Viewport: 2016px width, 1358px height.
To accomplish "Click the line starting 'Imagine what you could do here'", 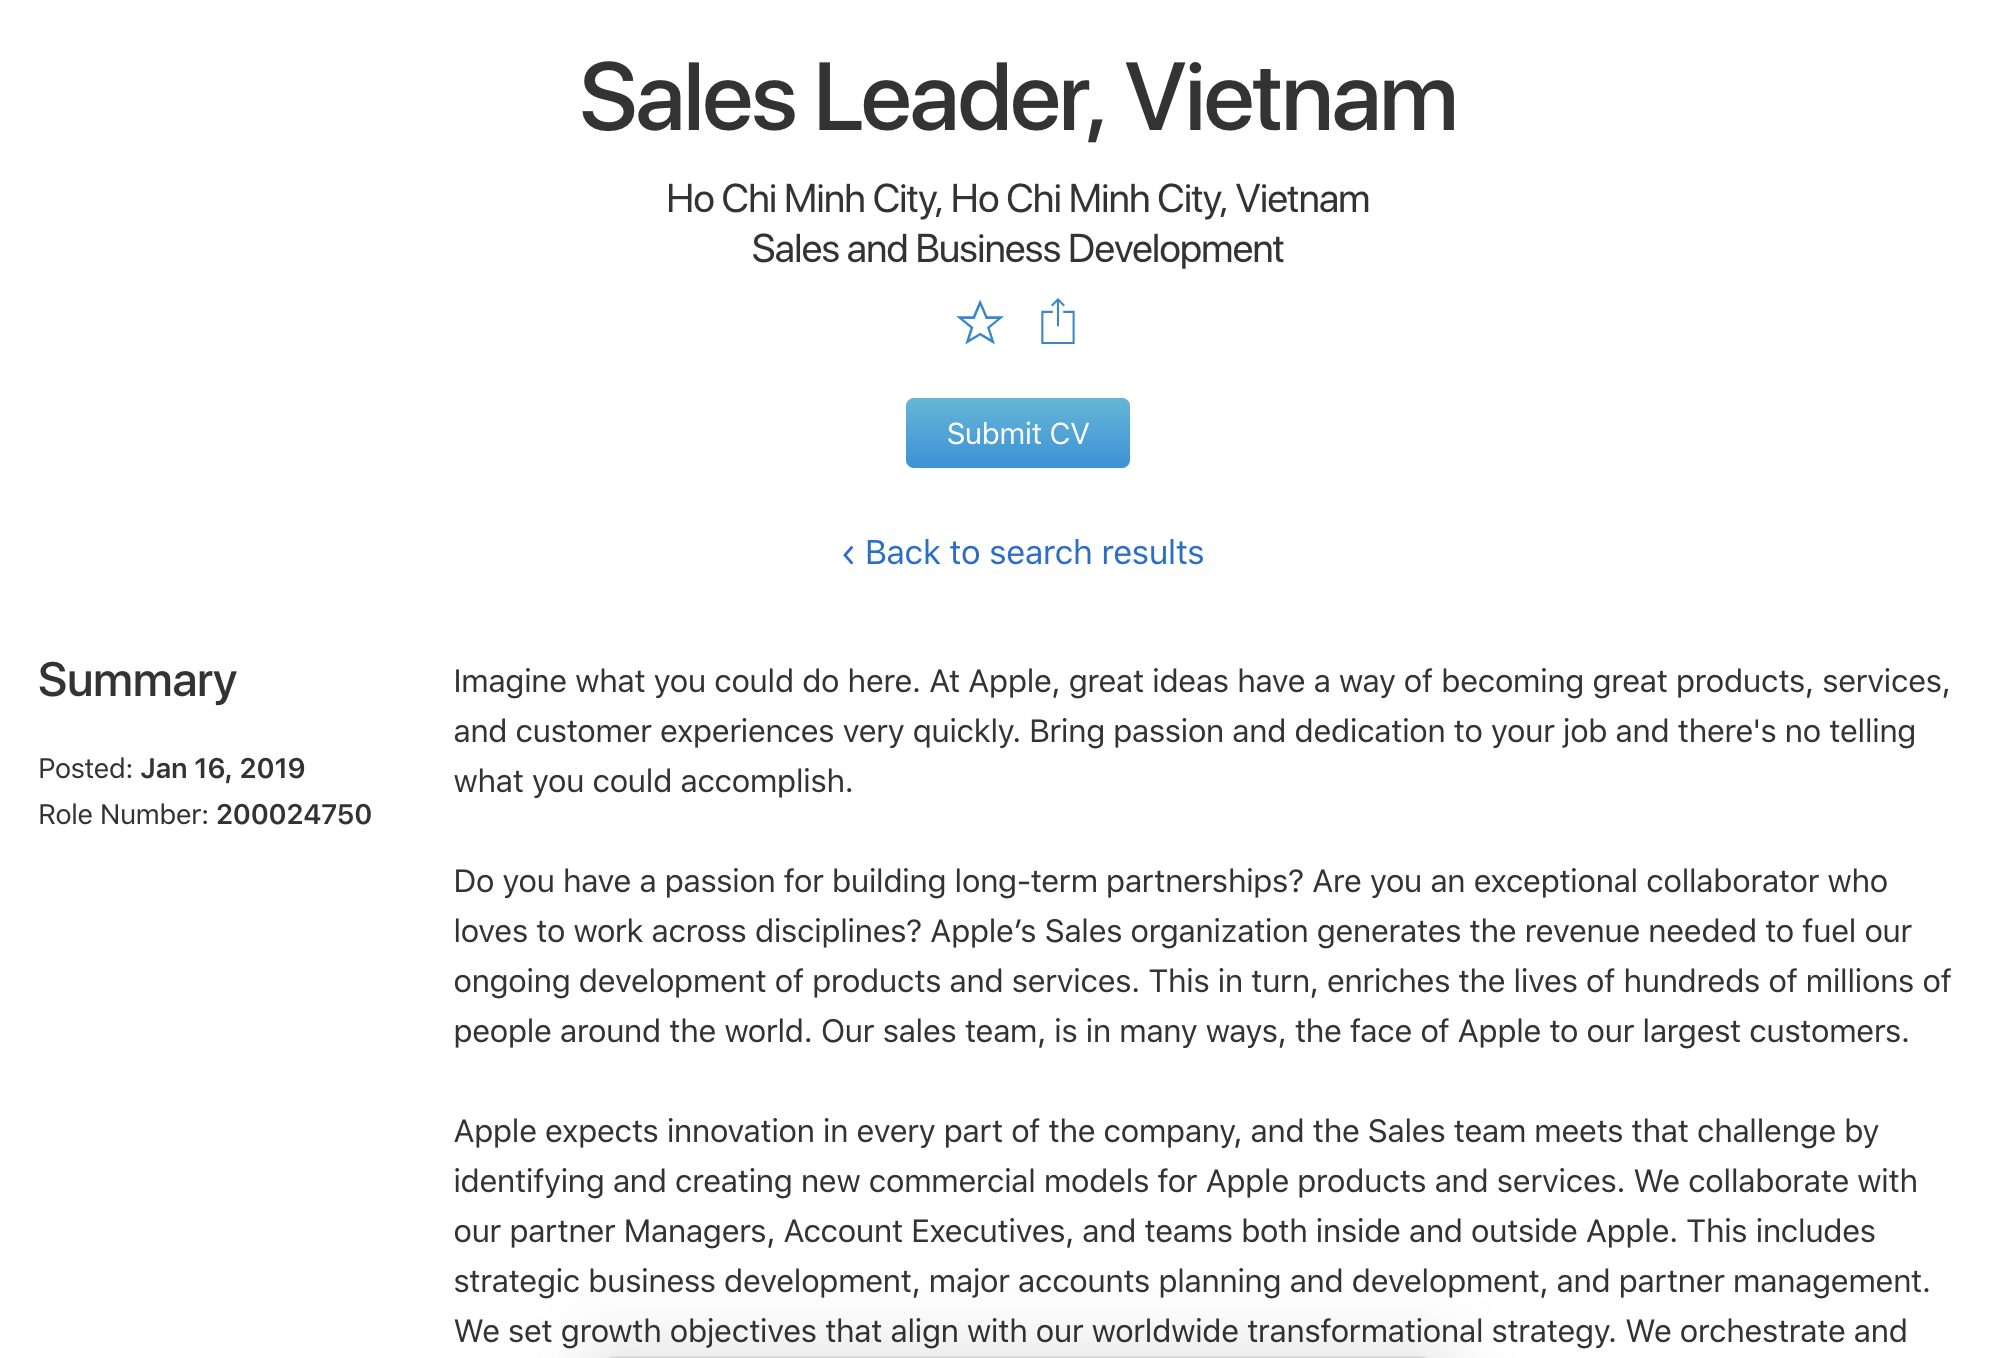I will [x=1202, y=681].
